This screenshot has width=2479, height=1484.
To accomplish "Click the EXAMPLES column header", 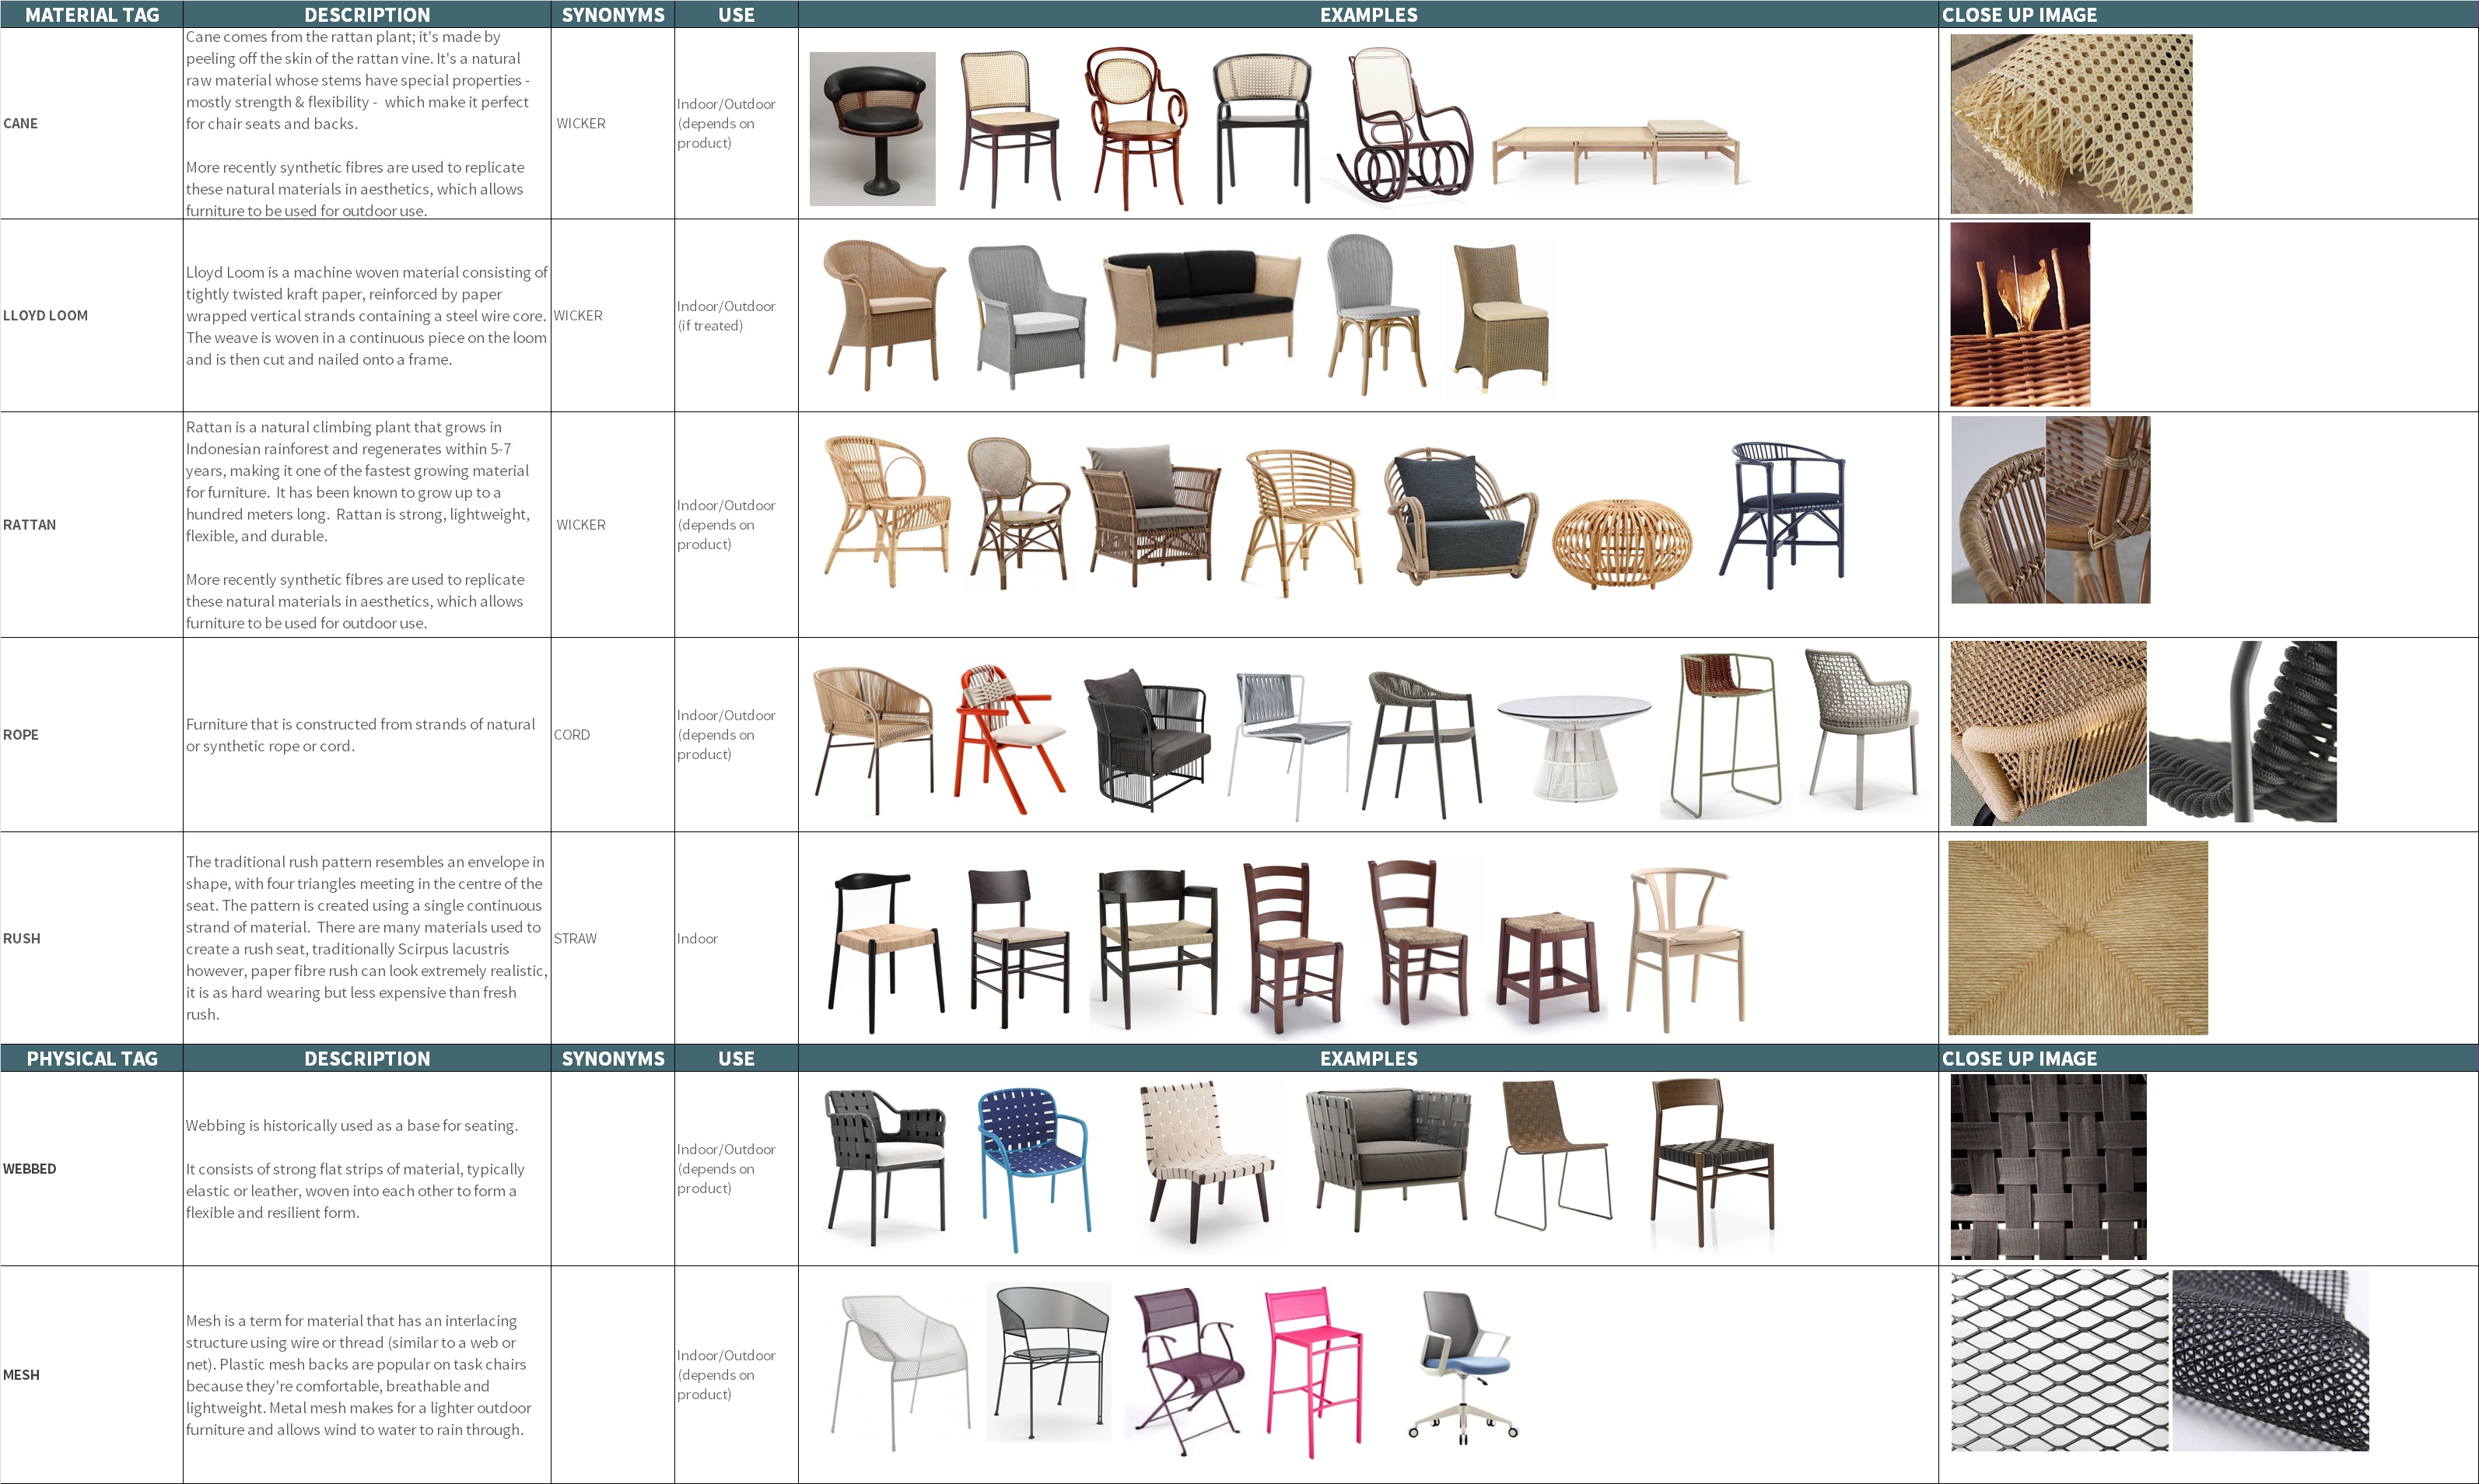I will coord(1368,14).
